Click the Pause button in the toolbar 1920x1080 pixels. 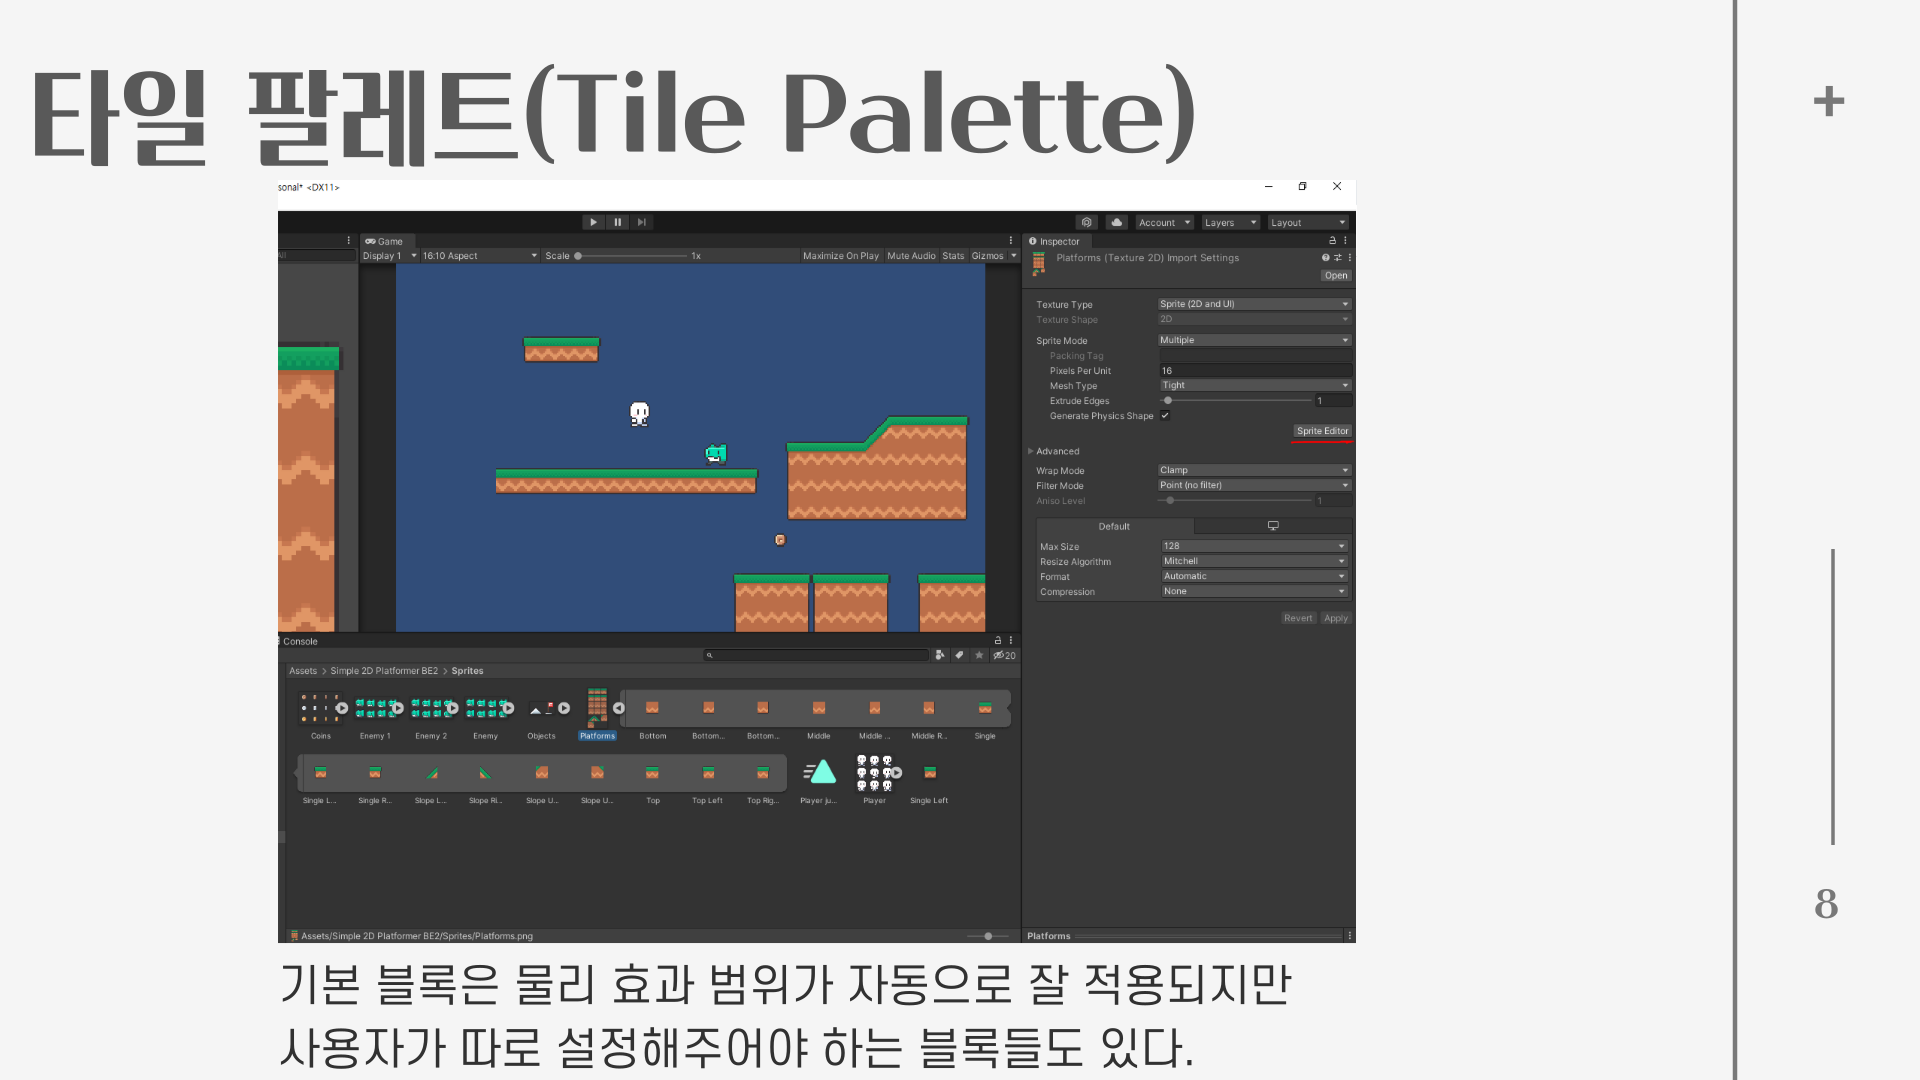617,222
